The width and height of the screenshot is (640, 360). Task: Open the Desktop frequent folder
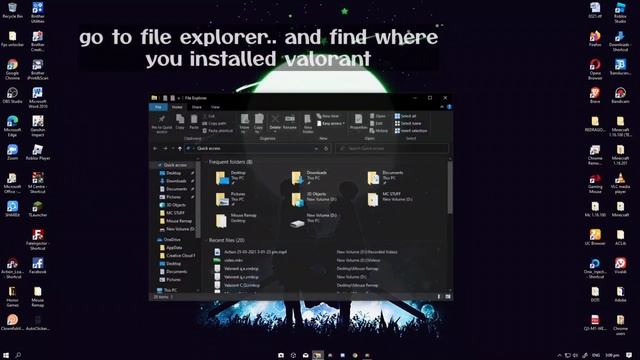coord(231,178)
